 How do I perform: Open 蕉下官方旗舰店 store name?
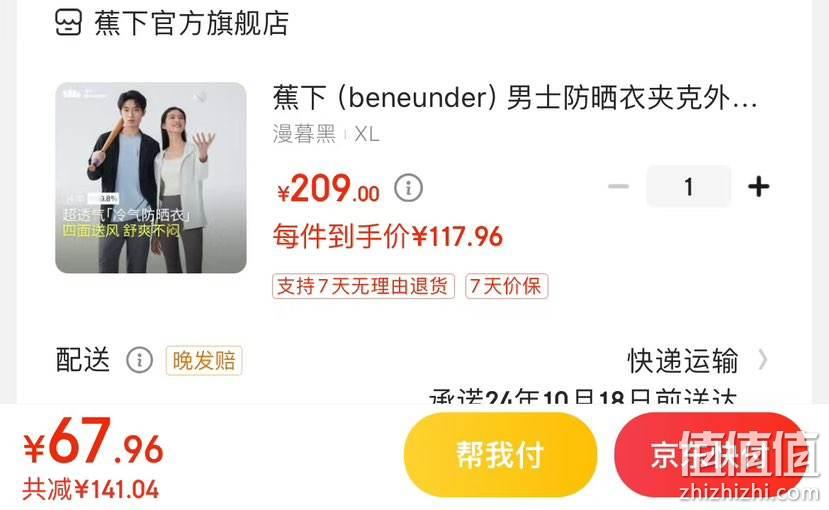[191, 23]
